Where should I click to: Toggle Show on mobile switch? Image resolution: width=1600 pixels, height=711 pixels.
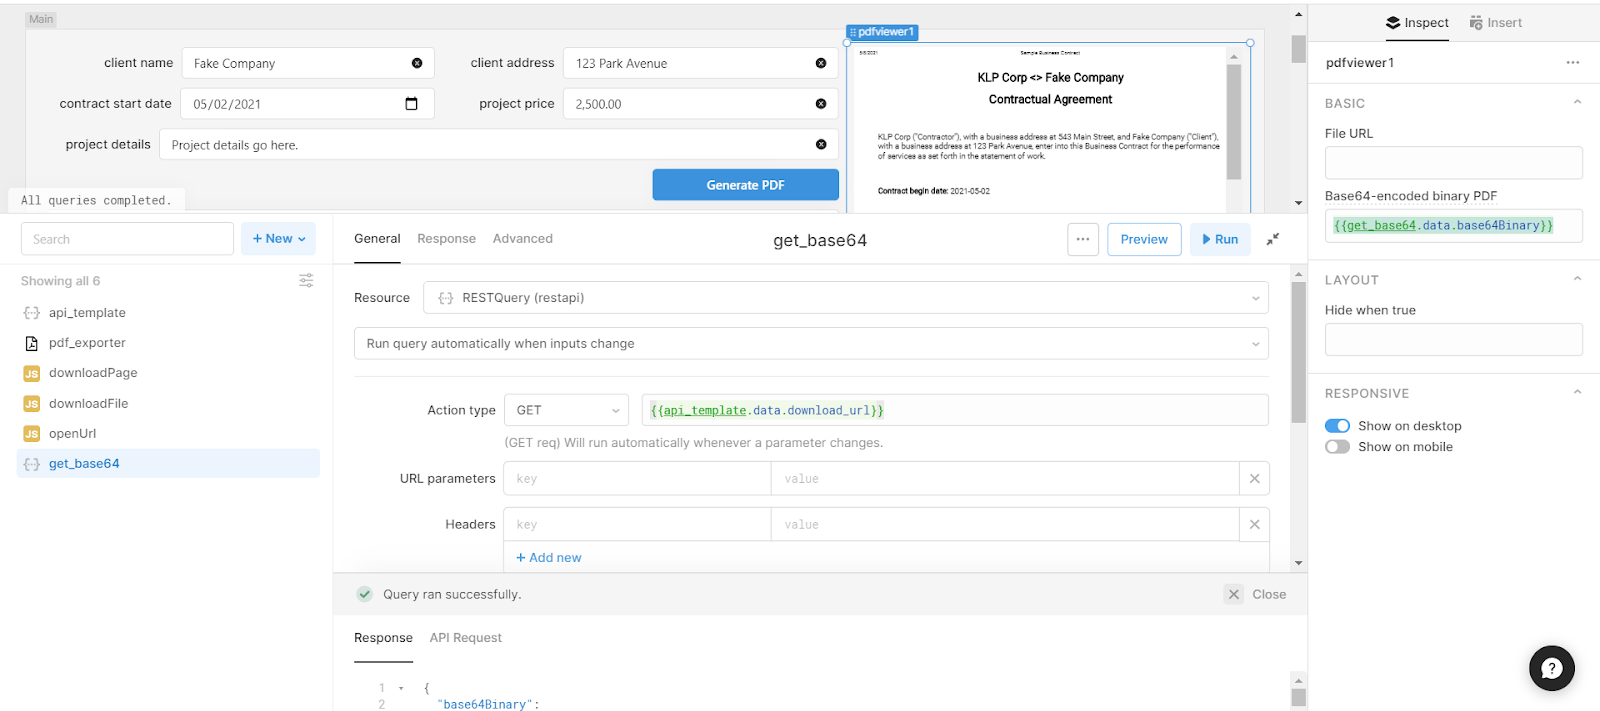tap(1337, 447)
